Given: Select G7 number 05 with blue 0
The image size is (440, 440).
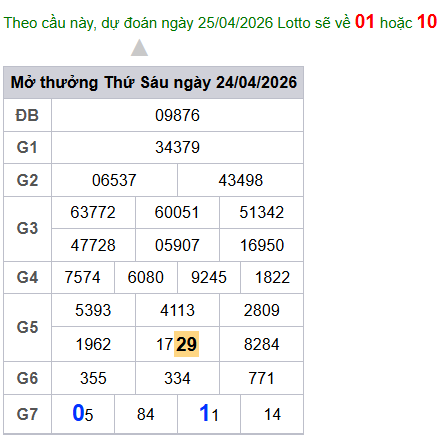Looking at the screenshot, I should click(83, 413).
